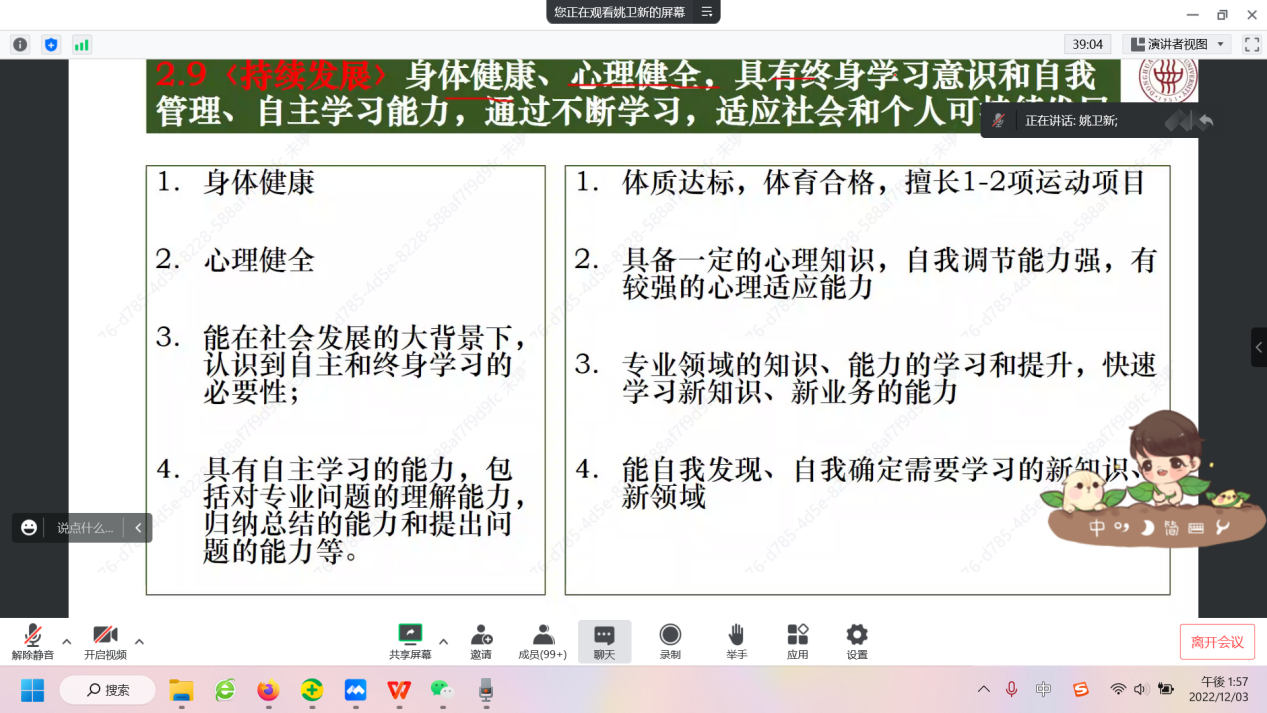
Task: Click the blue security shield icon
Action: pos(51,45)
